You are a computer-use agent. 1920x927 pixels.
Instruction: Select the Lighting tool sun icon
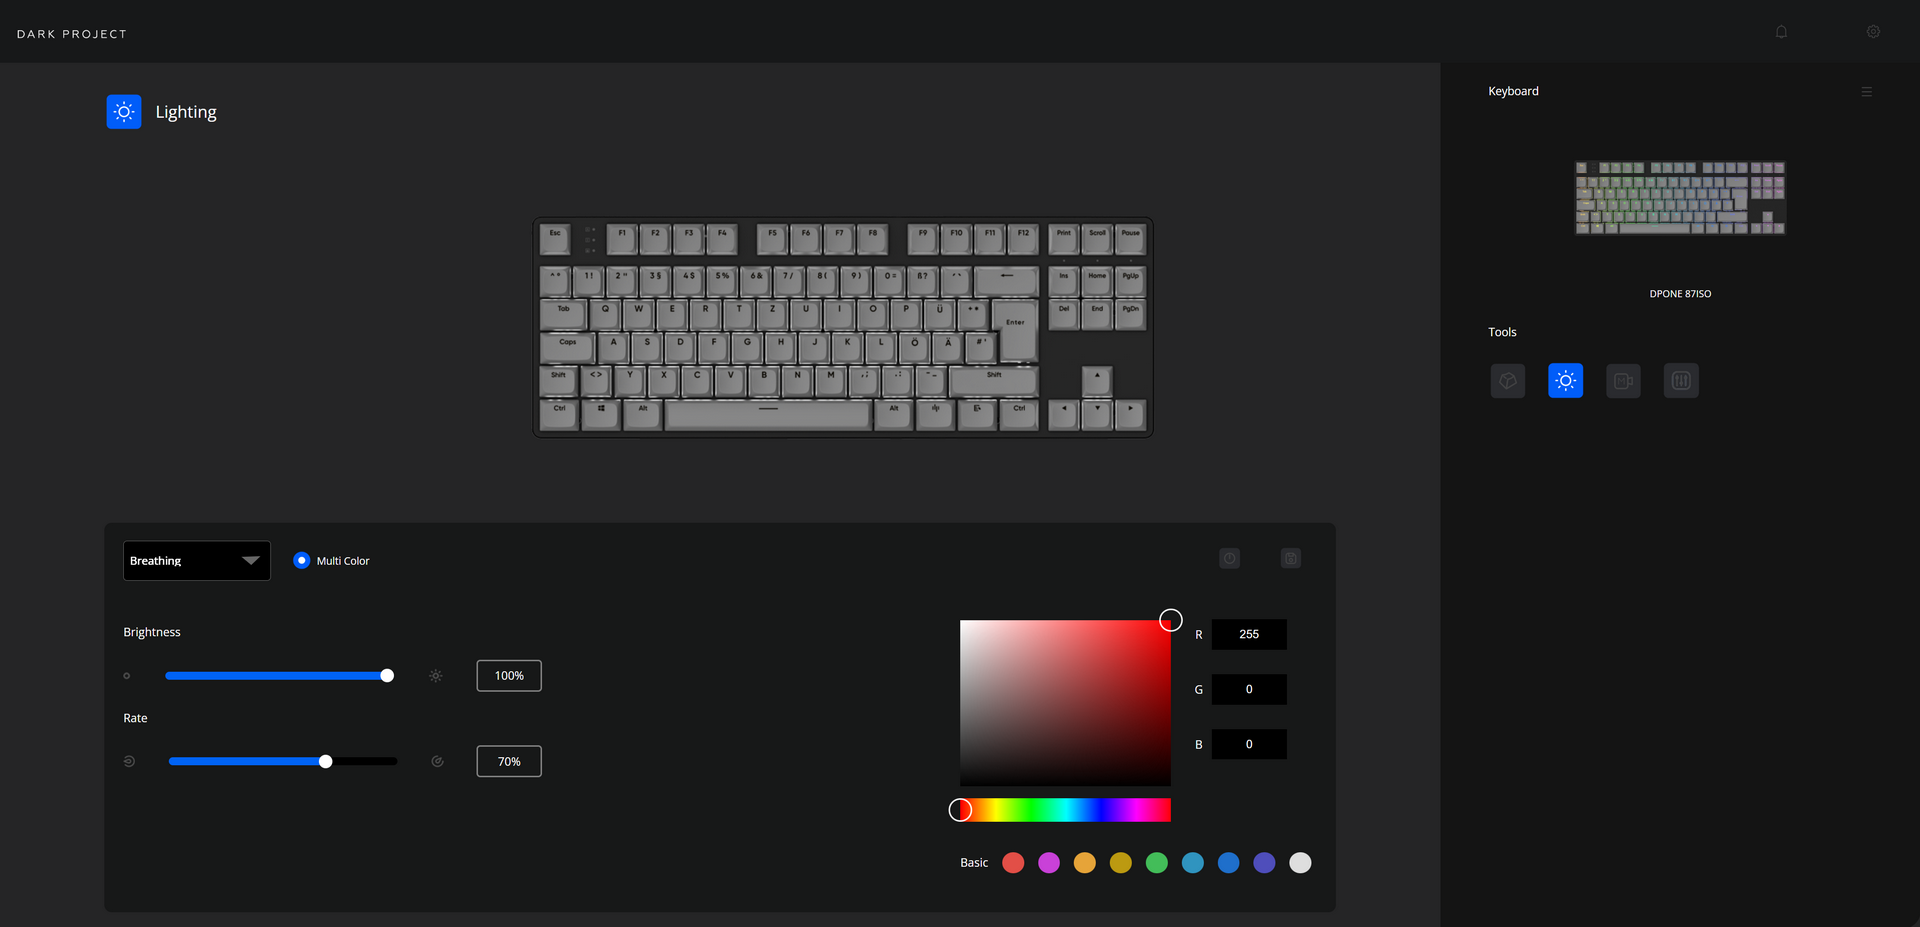1565,380
